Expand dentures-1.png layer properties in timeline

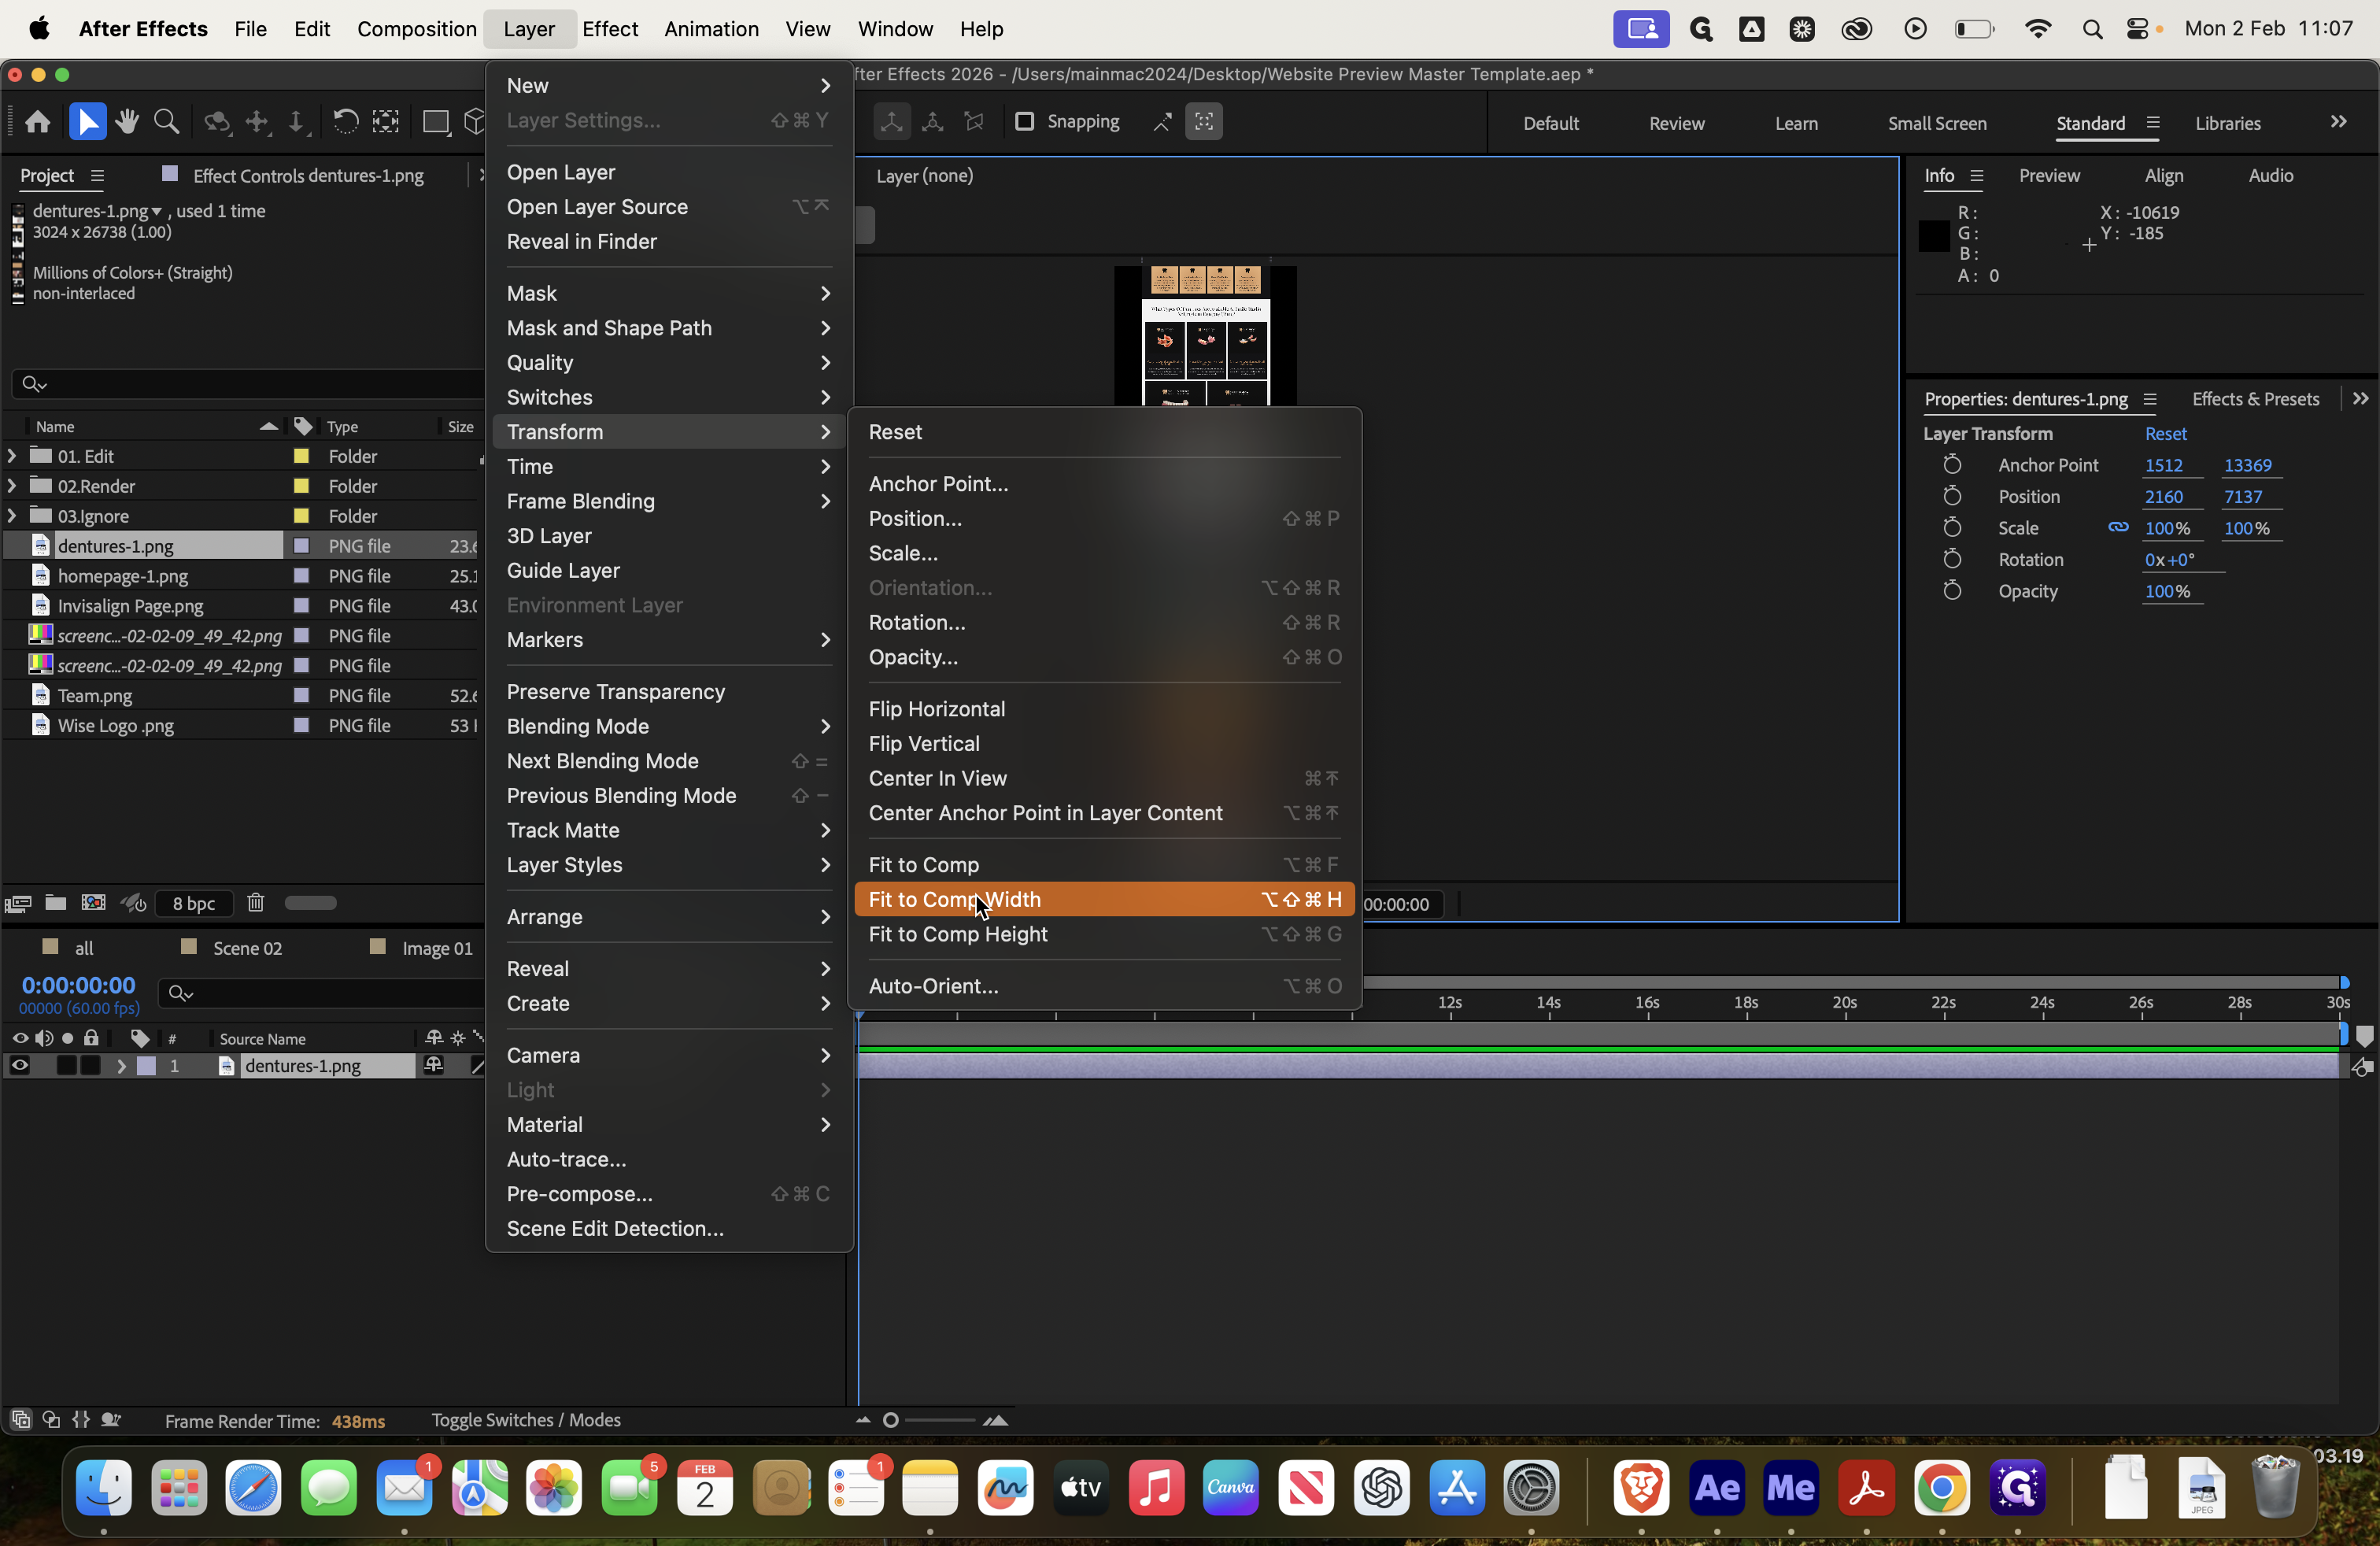click(121, 1066)
